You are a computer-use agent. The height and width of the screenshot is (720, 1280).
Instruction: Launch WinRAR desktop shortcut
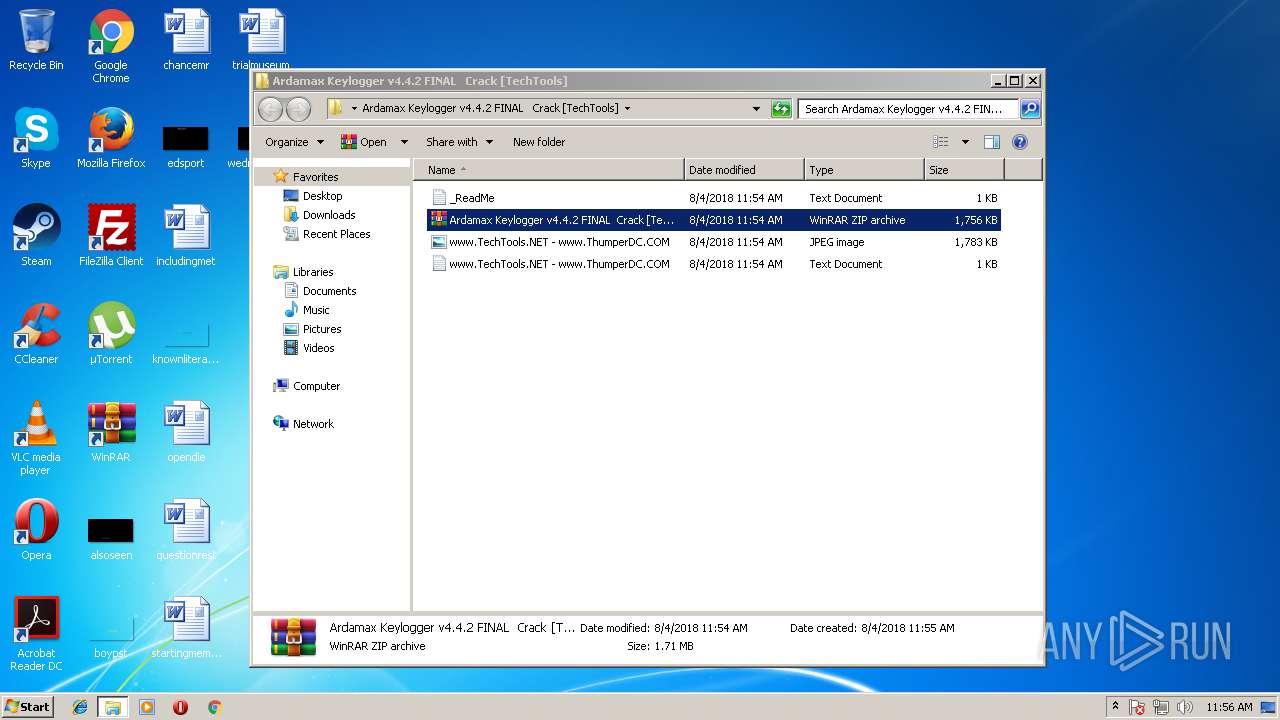[111, 432]
